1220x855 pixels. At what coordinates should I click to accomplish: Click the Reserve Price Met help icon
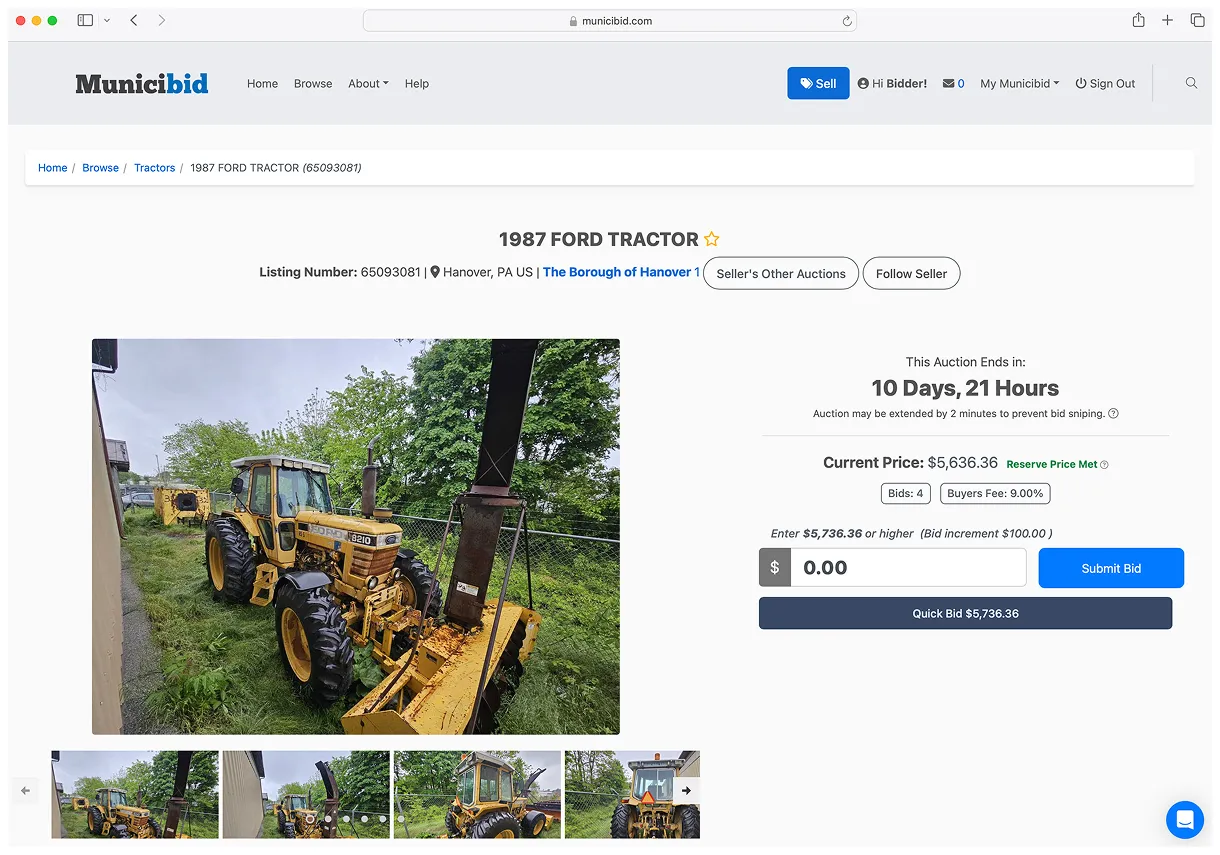coord(1104,464)
